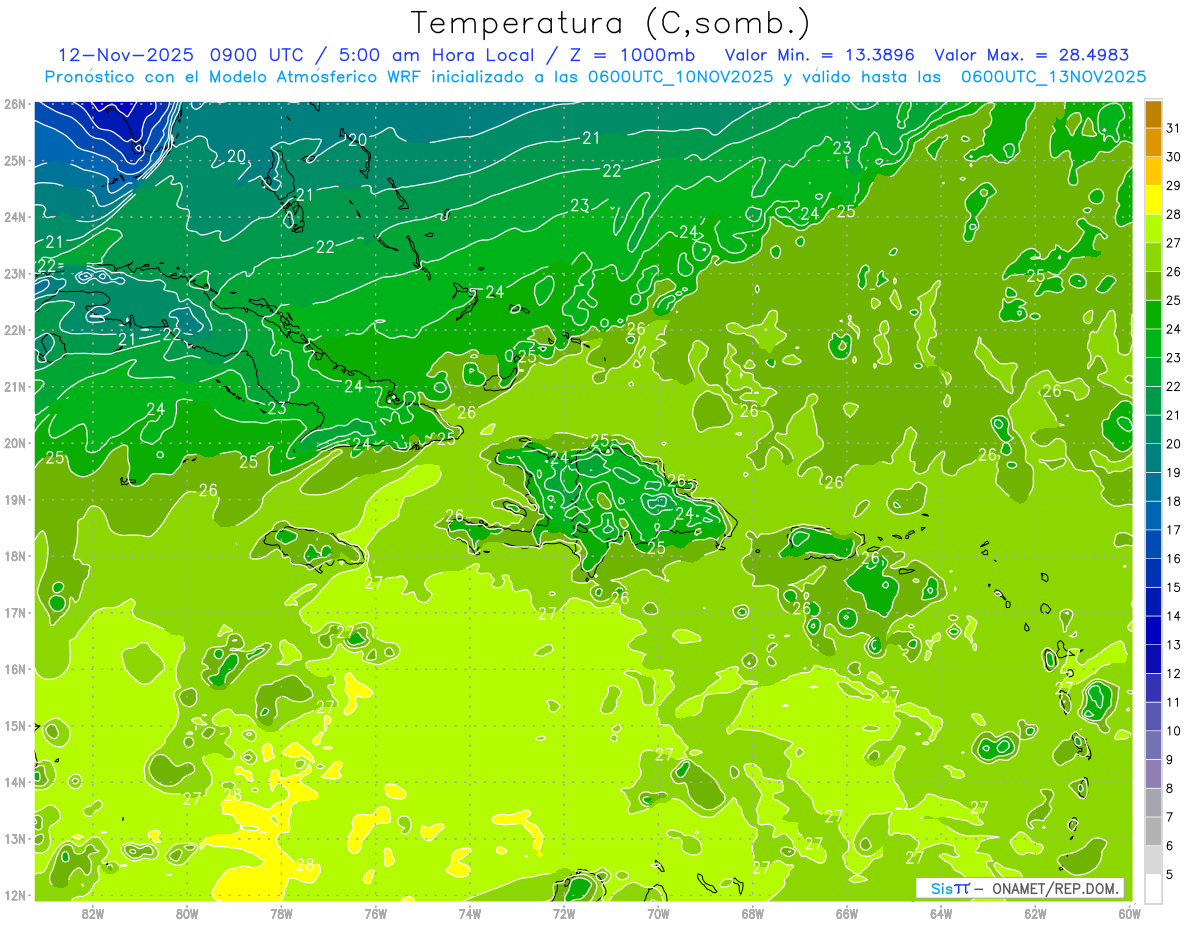Click the 'Valor Min. = 13.3896' readout
The width and height of the screenshot is (1200, 927).
coord(820,56)
